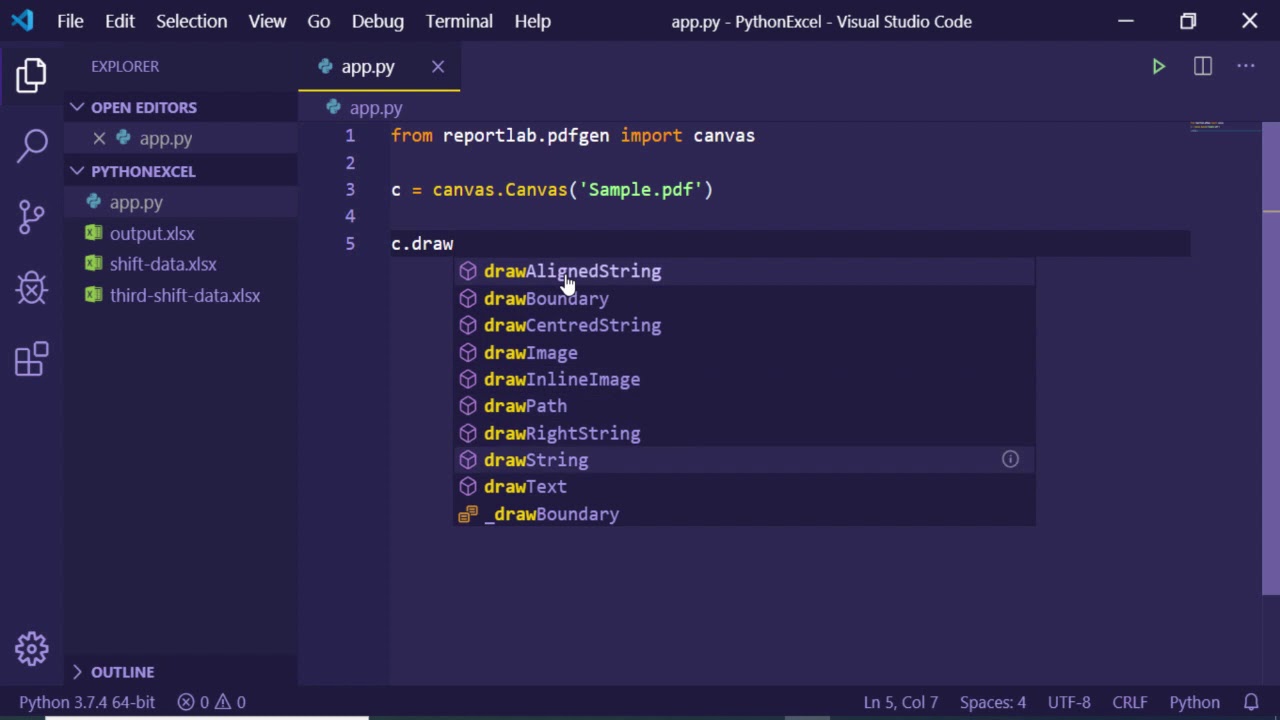This screenshot has height=720, width=1280.
Task: Open shift-data.xlsx in the explorer
Action: [163, 264]
